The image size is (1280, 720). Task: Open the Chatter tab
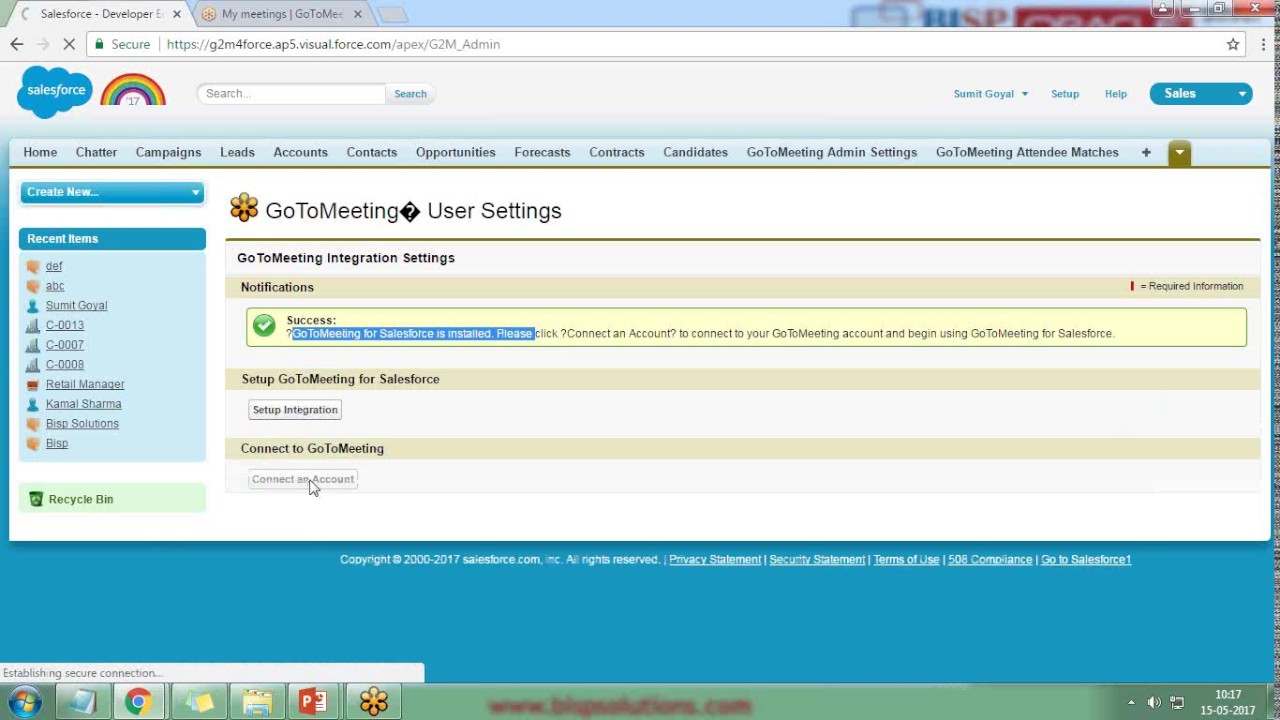pos(96,152)
